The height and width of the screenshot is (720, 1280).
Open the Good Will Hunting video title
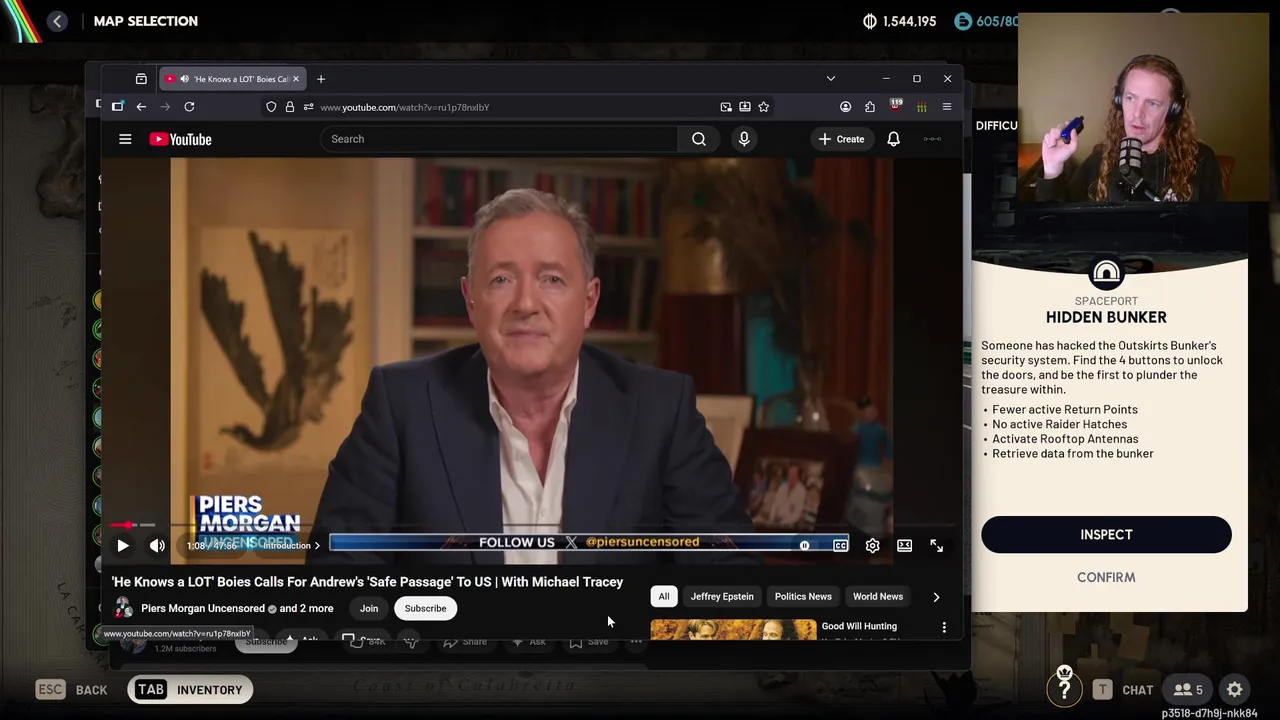point(859,626)
